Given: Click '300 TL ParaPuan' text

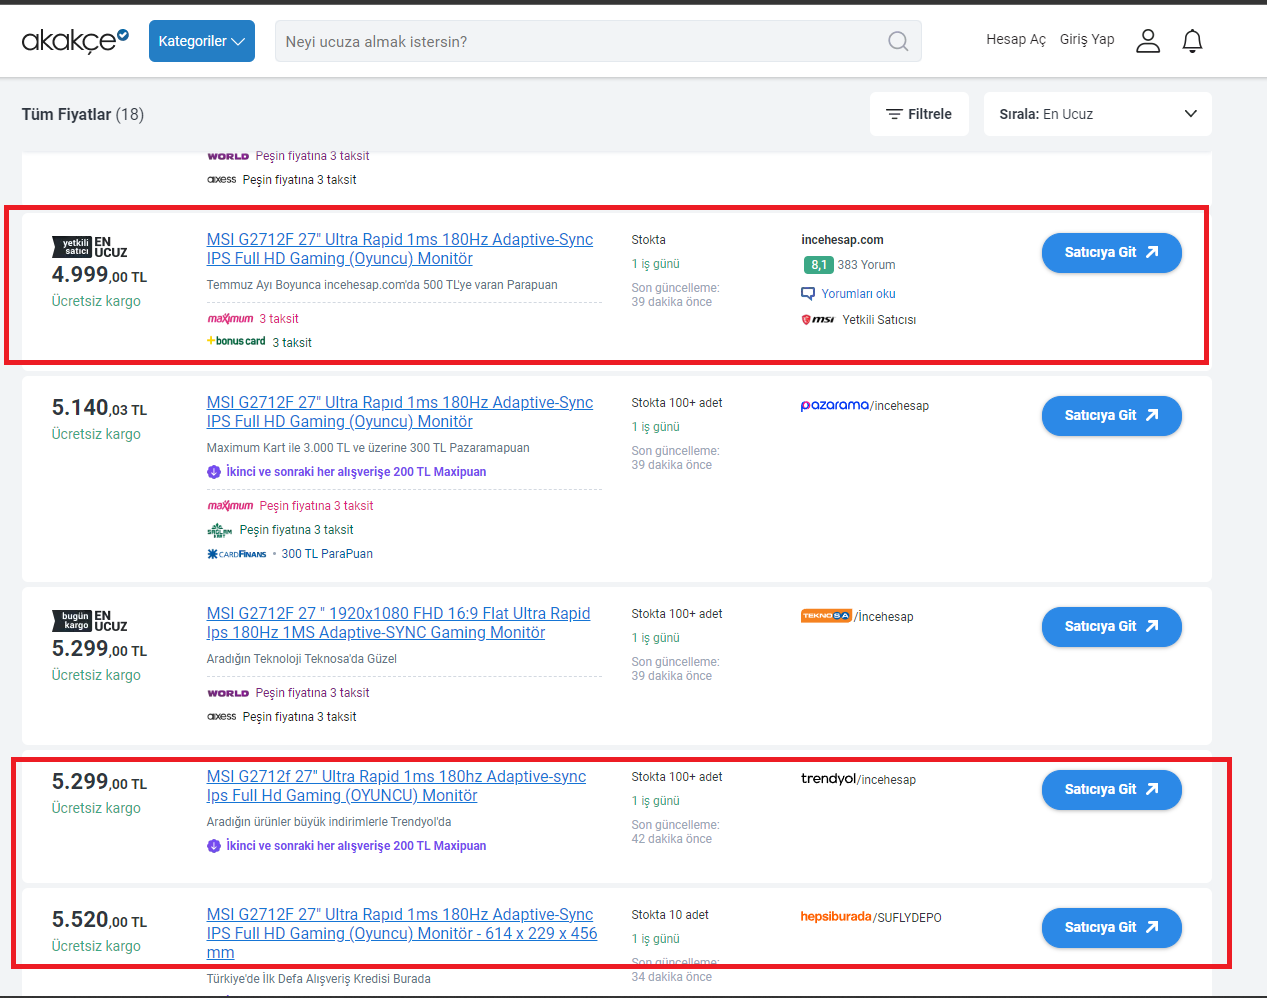Looking at the screenshot, I should [x=327, y=554].
